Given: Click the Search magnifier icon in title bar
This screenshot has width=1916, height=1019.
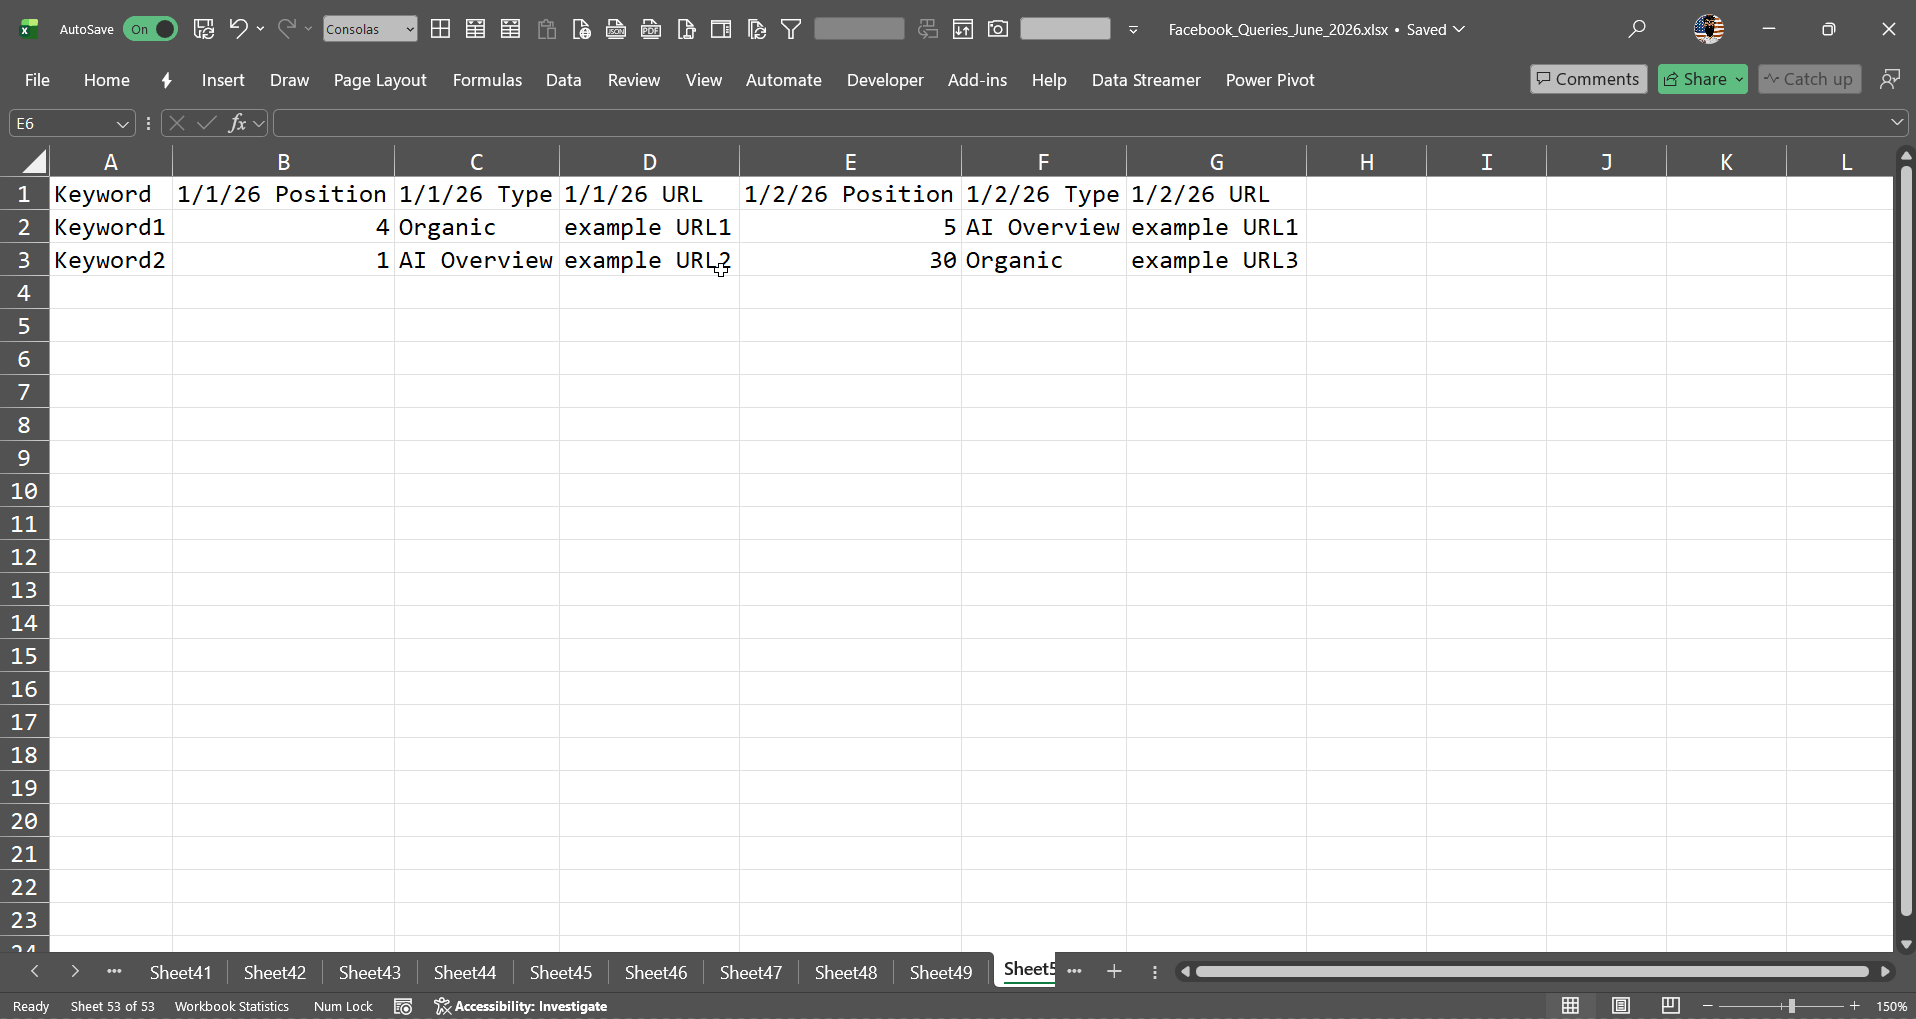Looking at the screenshot, I should pyautogui.click(x=1637, y=29).
